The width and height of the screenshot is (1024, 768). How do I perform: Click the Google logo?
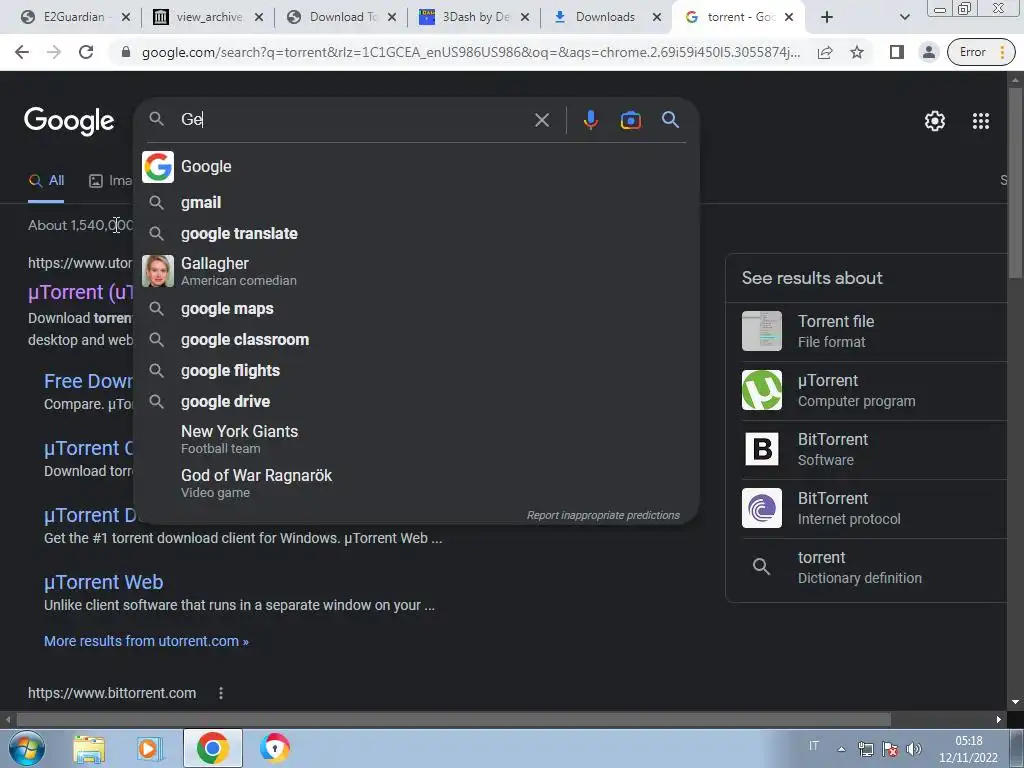tap(69, 121)
